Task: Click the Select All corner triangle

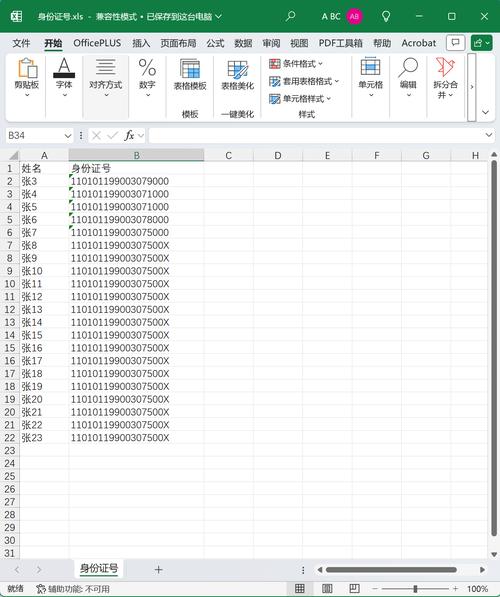Action: 13,155
